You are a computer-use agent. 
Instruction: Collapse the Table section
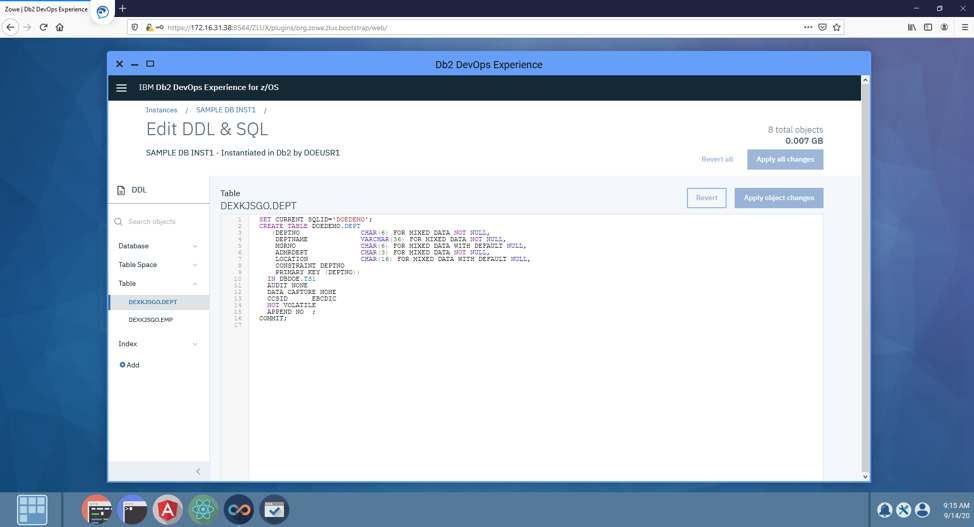click(x=157, y=283)
